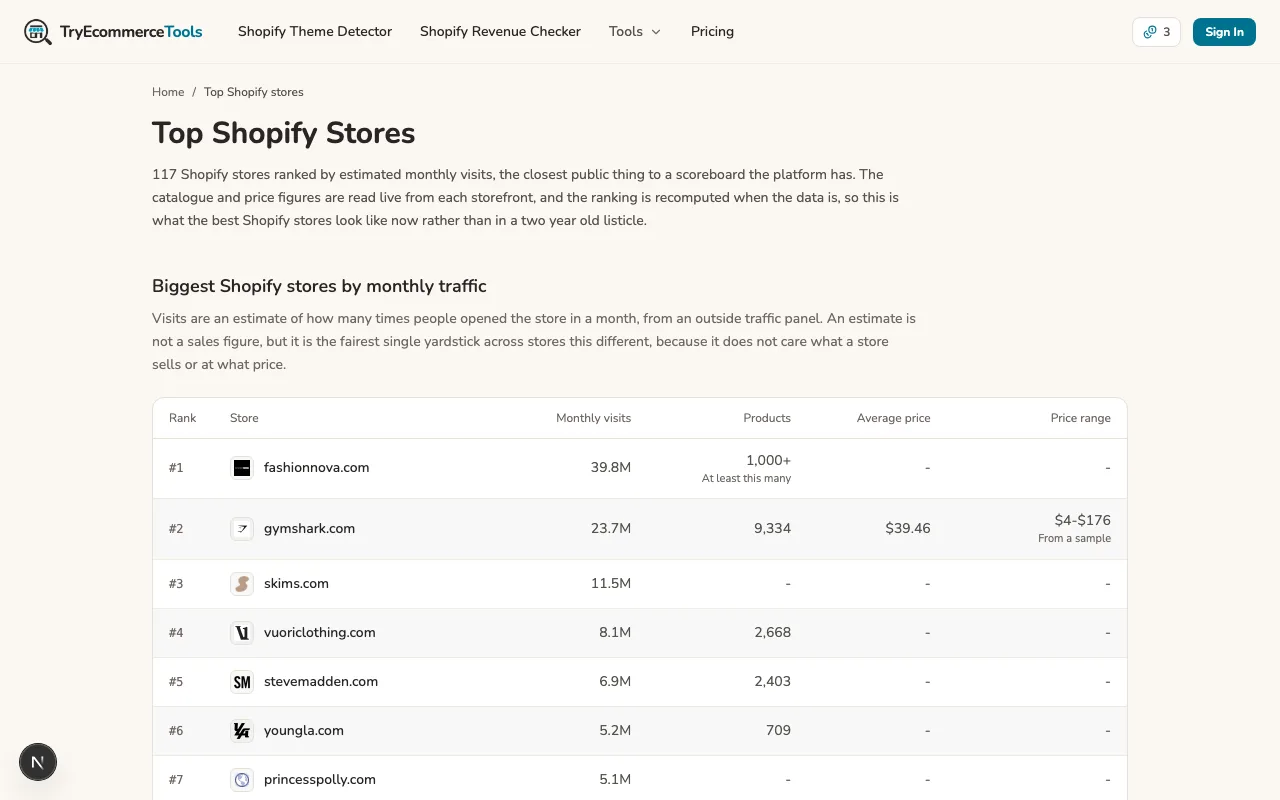Click the rank #6 cell
The height and width of the screenshot is (800, 1280).
pos(176,731)
